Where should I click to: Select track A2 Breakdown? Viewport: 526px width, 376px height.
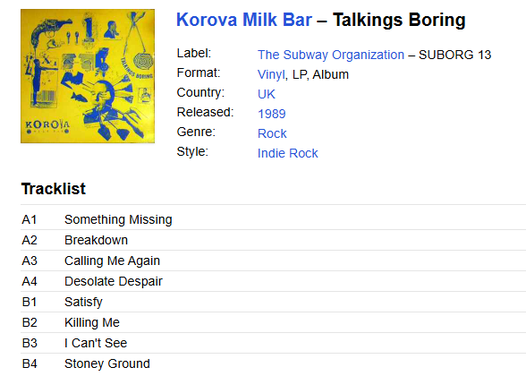click(x=273, y=240)
